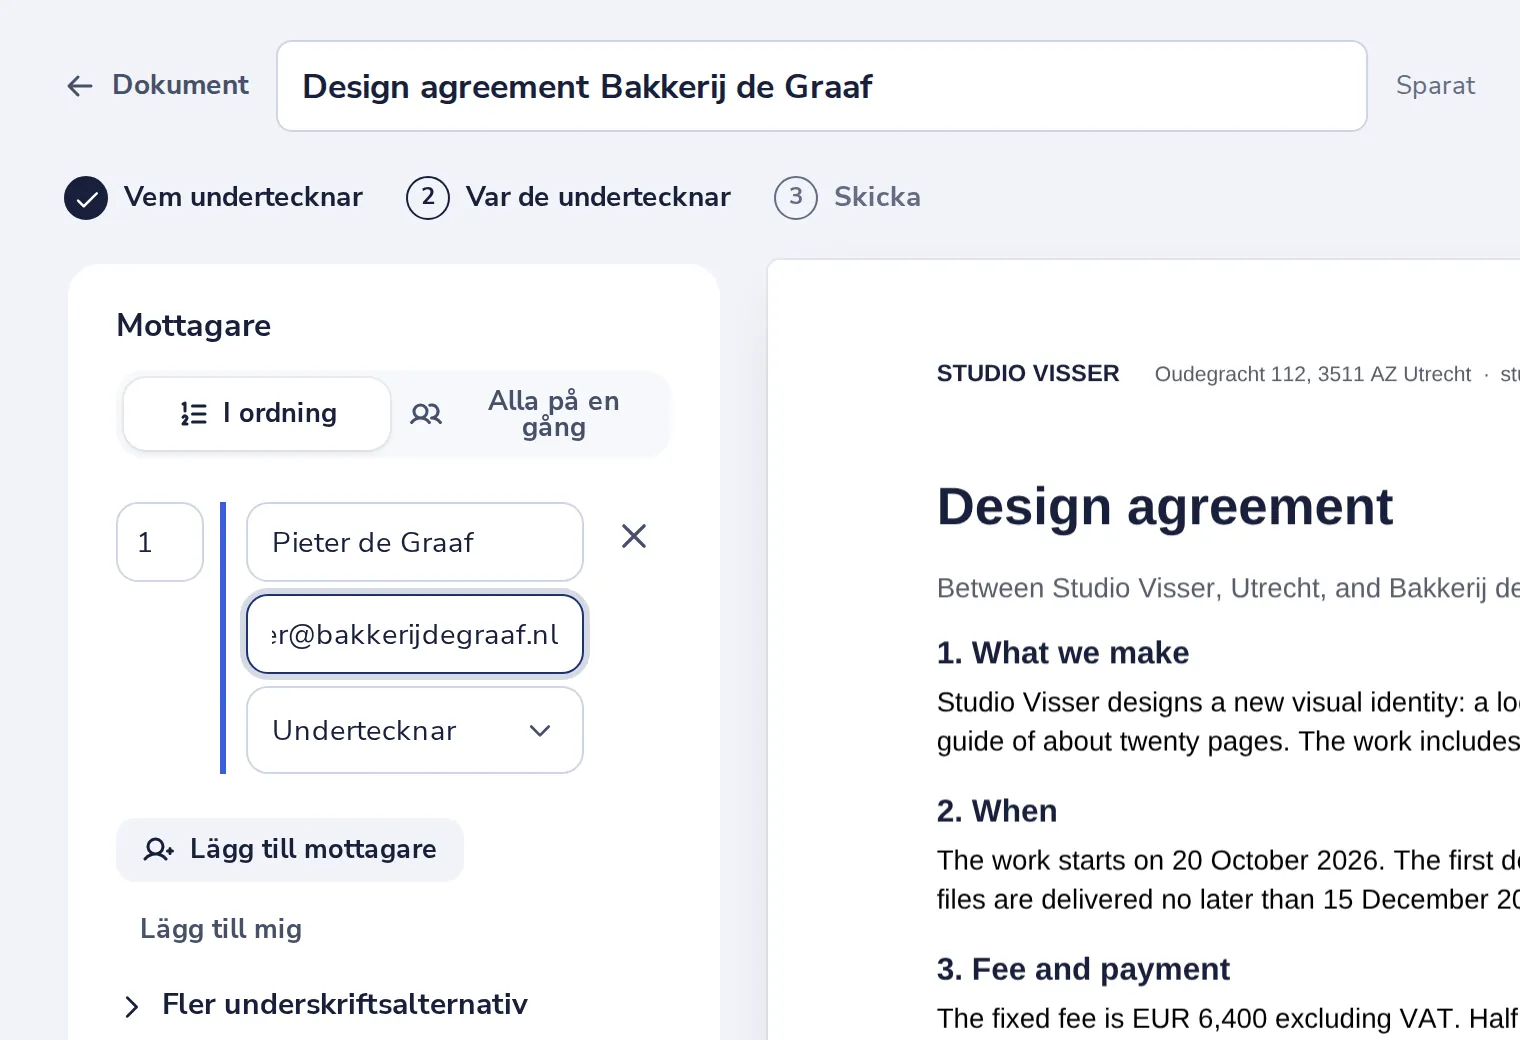Click the add-person icon in Lägg till mottagare
This screenshot has height=1040, width=1520.
pyautogui.click(x=159, y=850)
